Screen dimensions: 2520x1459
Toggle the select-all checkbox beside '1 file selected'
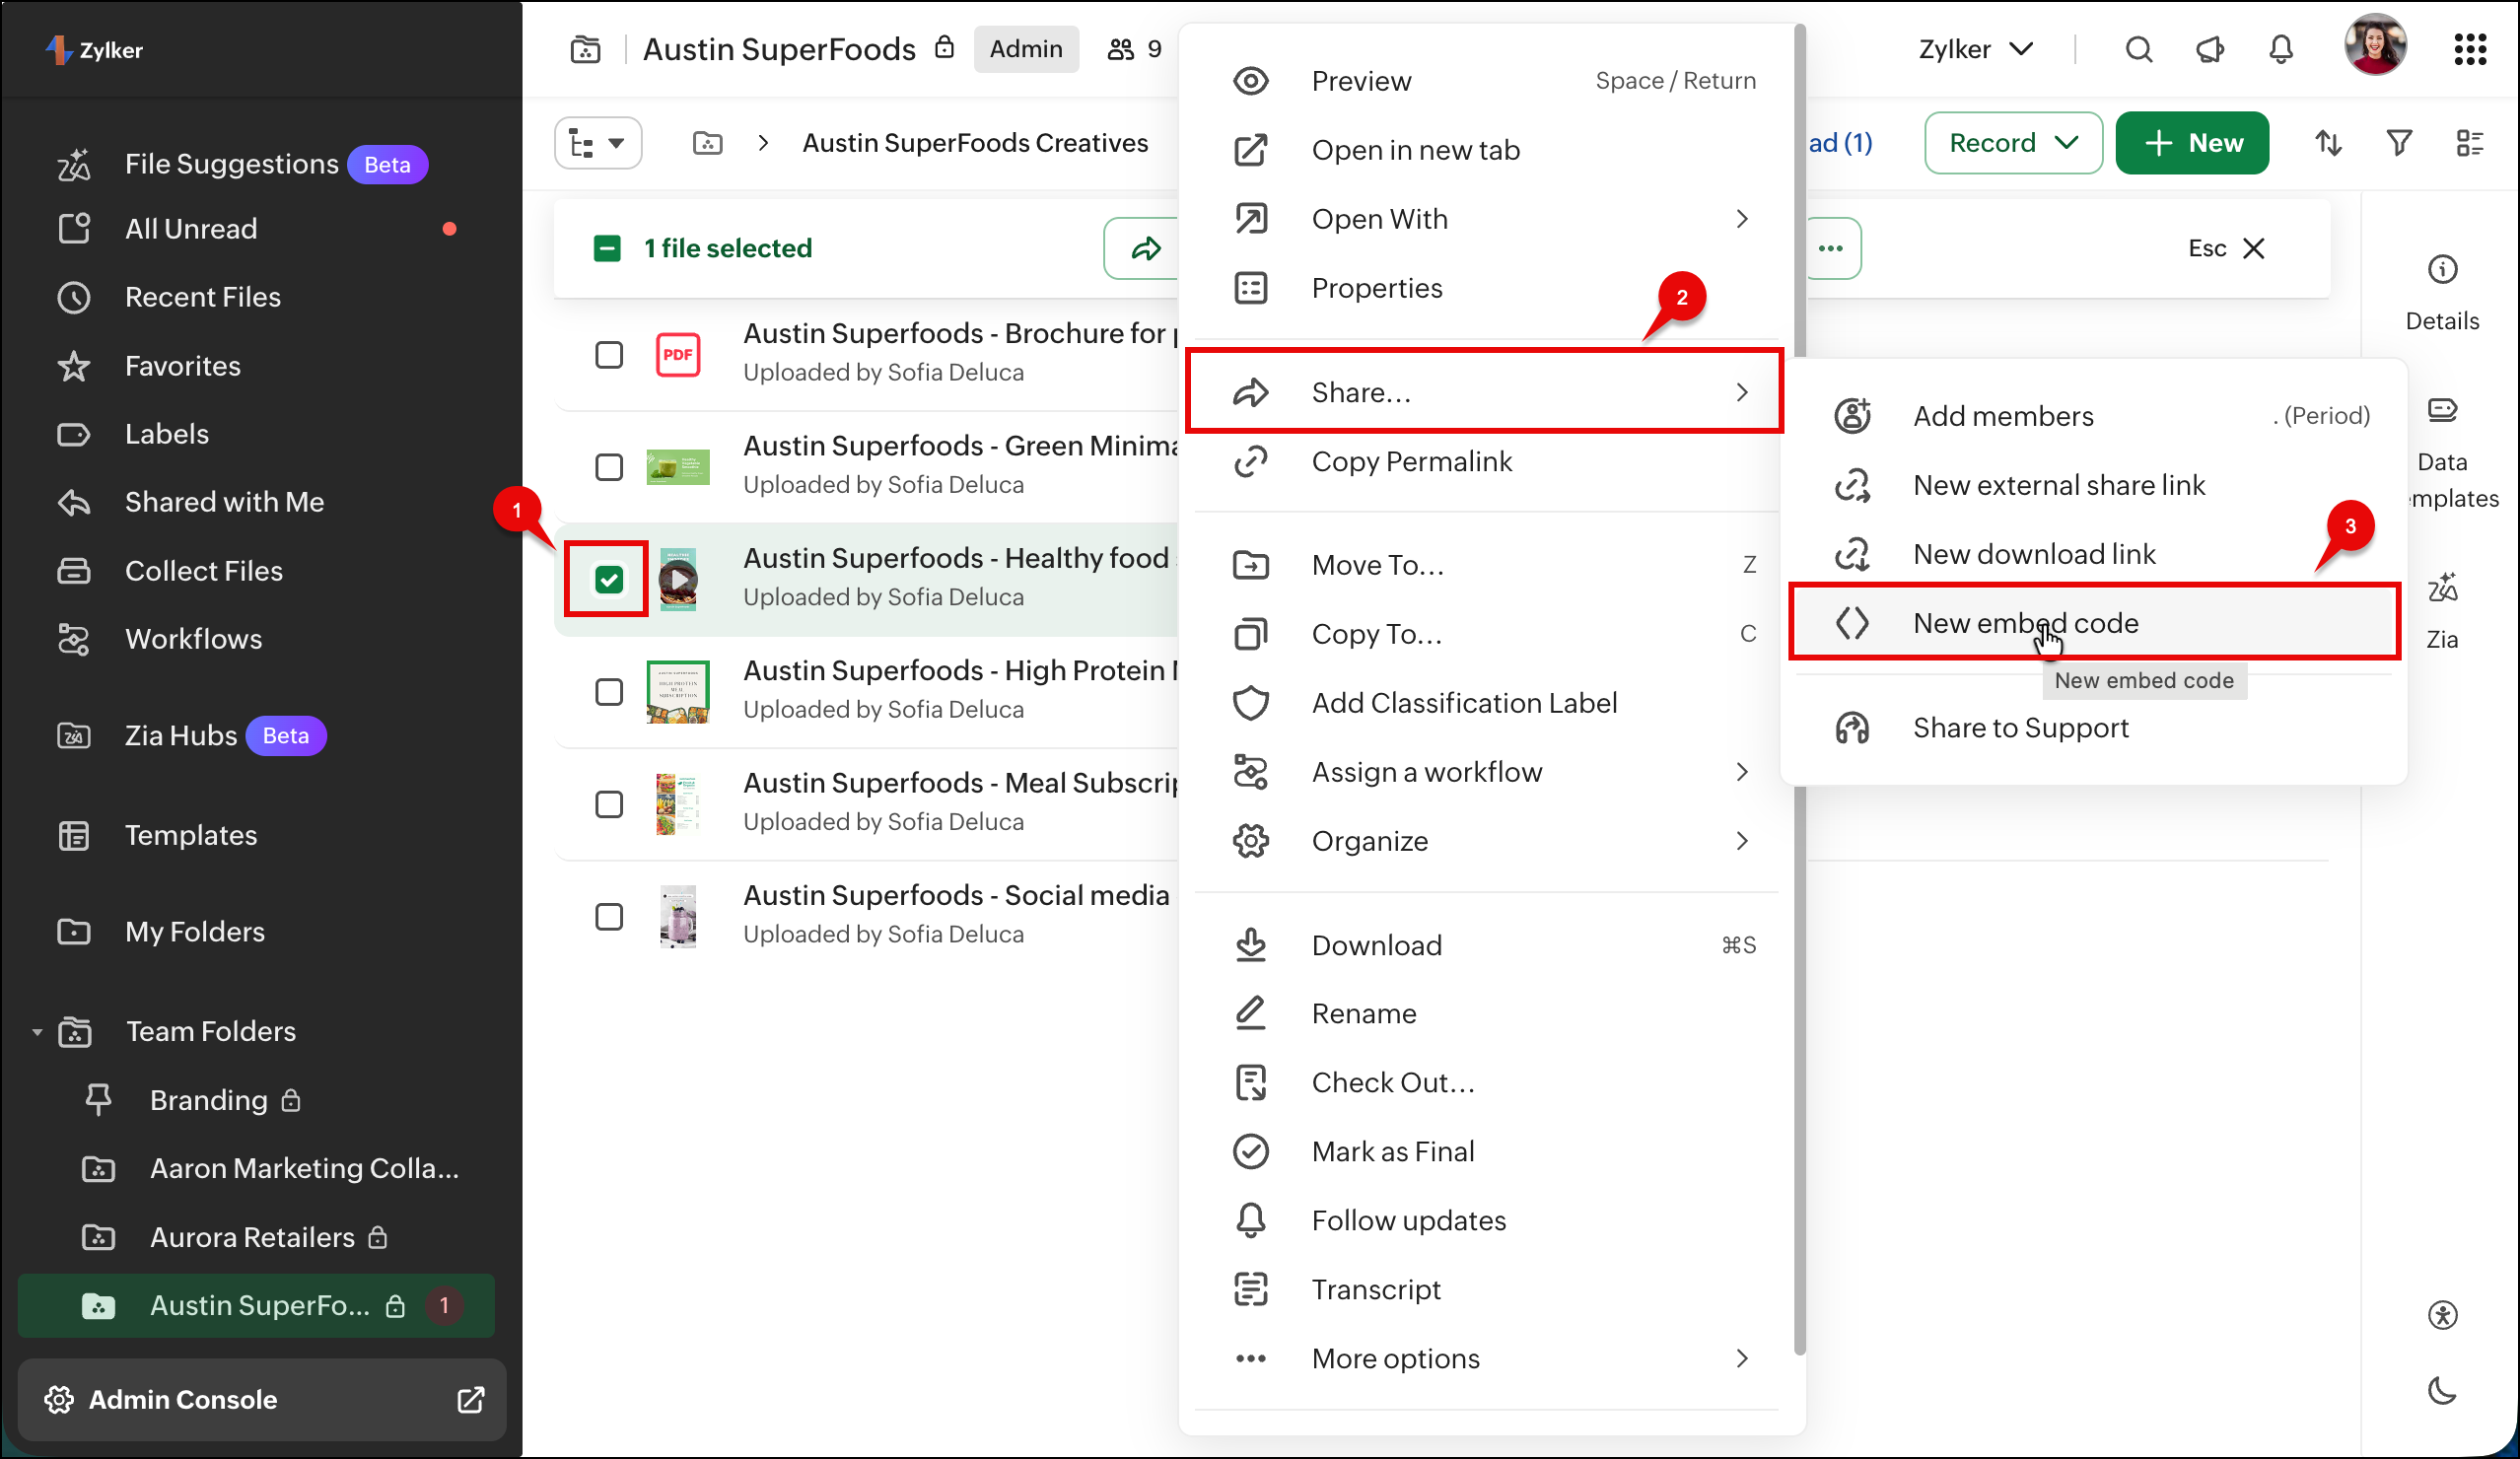coord(607,248)
